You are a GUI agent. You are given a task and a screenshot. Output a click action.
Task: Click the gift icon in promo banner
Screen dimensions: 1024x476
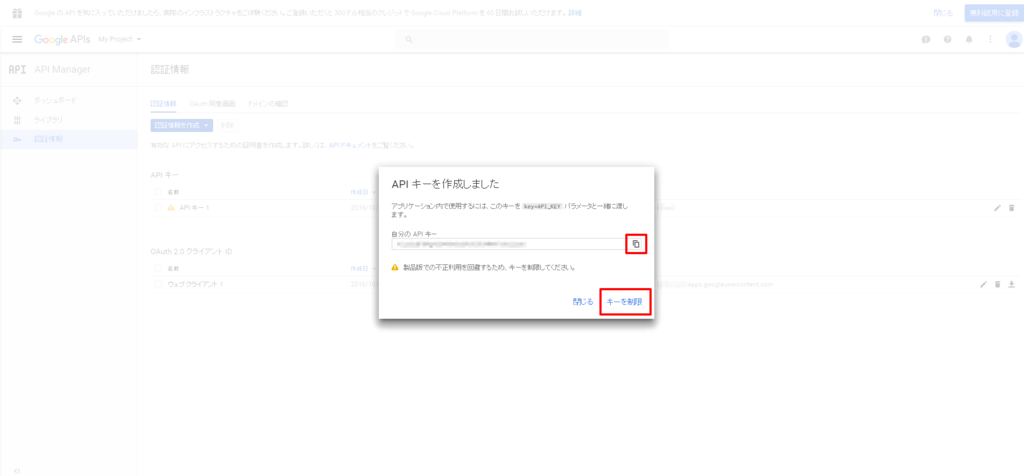(x=18, y=12)
